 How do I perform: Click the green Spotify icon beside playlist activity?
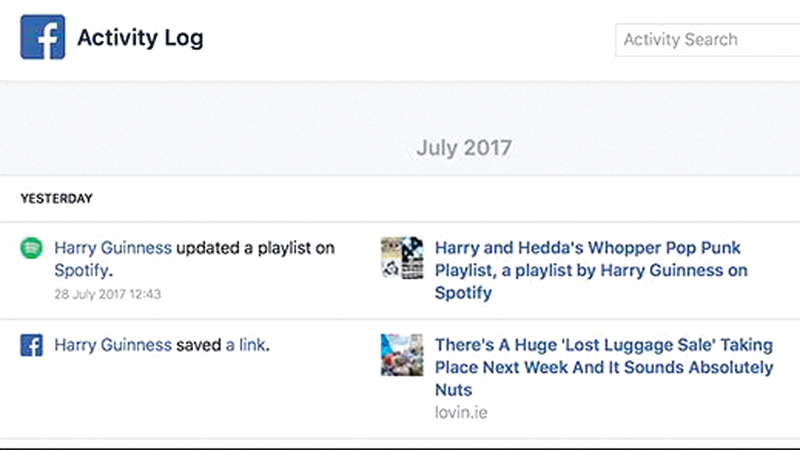pos(31,248)
